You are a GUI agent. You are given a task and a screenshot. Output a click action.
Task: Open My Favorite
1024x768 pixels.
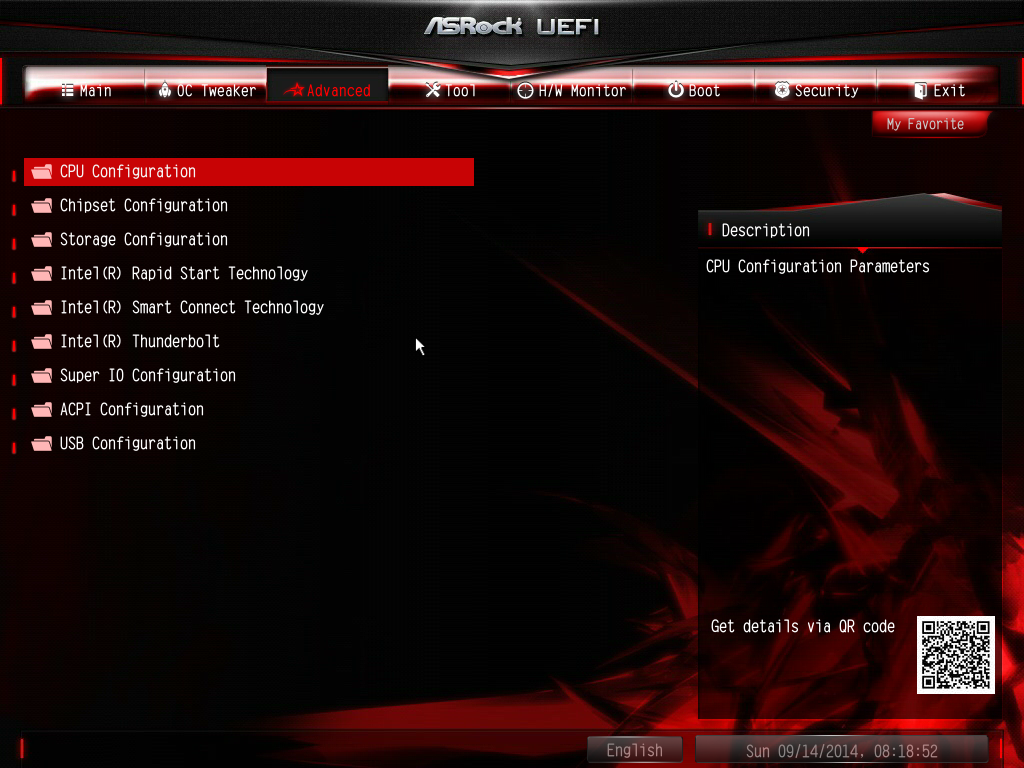coord(925,124)
